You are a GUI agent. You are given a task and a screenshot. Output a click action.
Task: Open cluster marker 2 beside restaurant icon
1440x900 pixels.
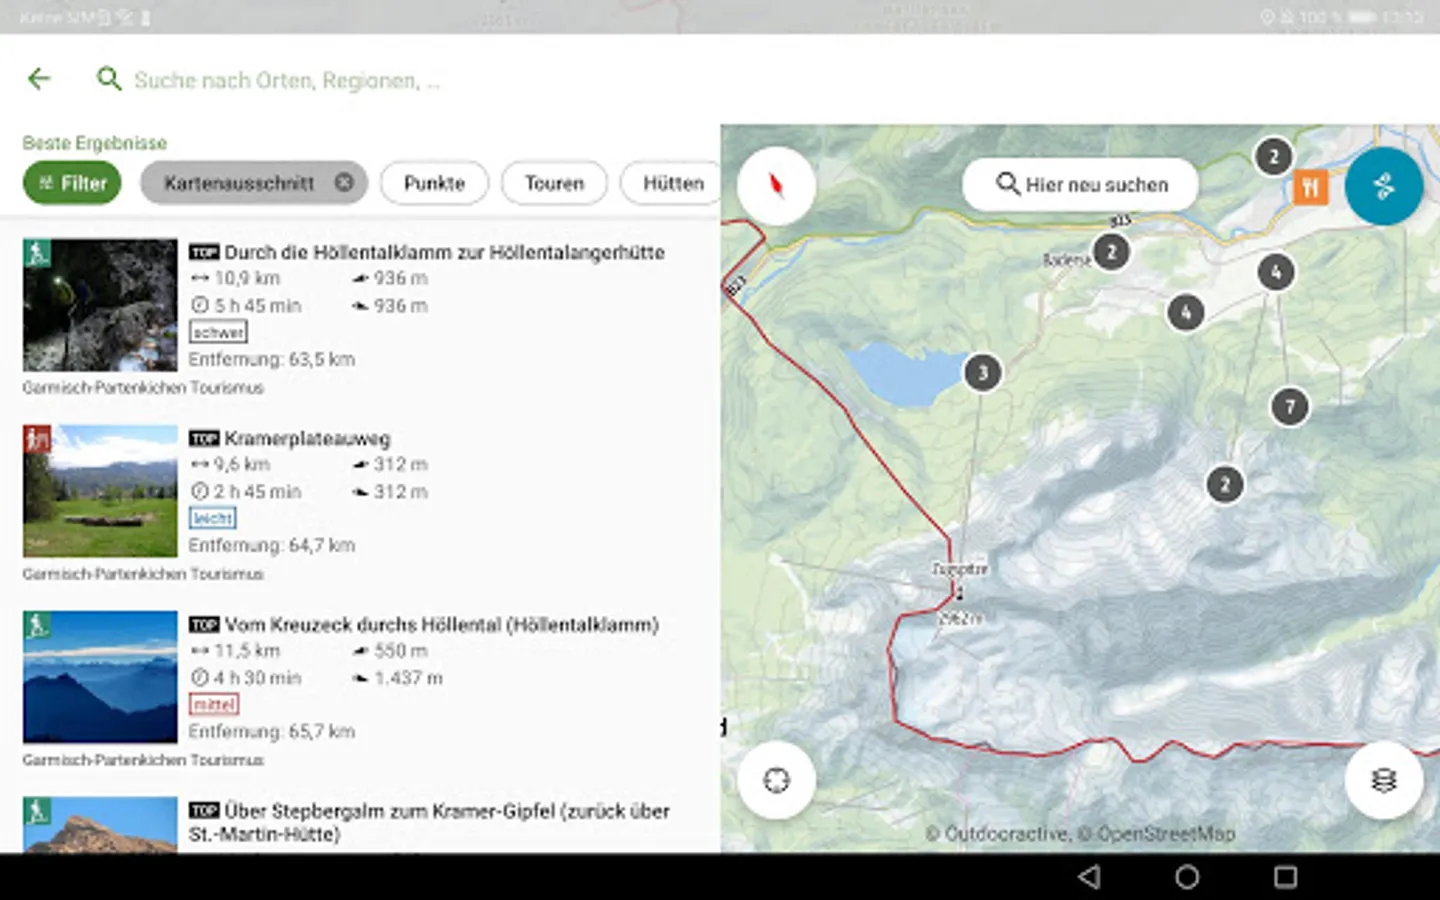pos(1273,157)
